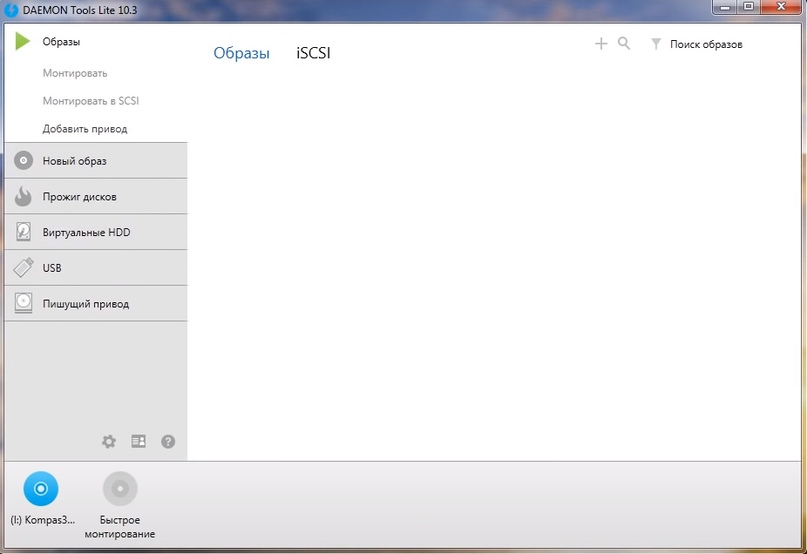Screen dimensions: 807x554
Task: Minimize the DAEMON Tools window
Action: click(x=726, y=7)
